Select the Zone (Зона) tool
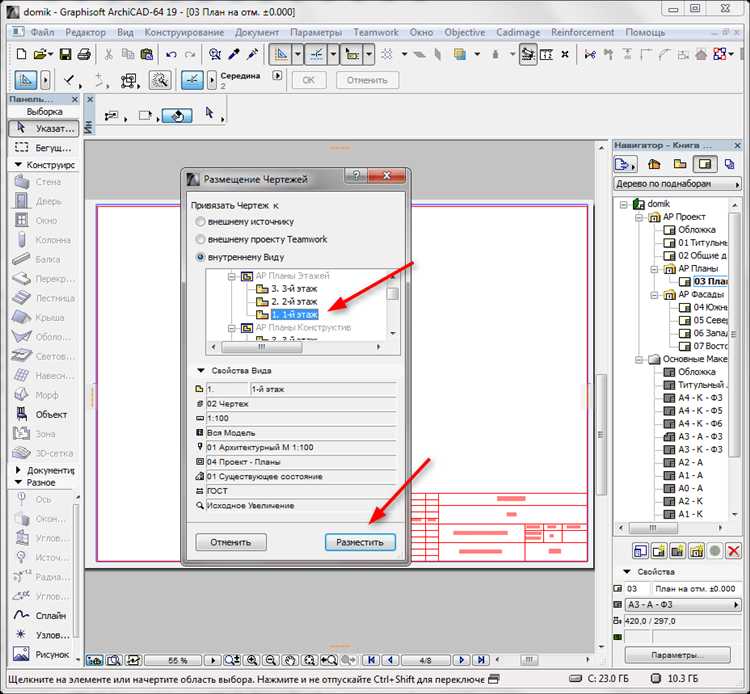 pyautogui.click(x=43, y=434)
